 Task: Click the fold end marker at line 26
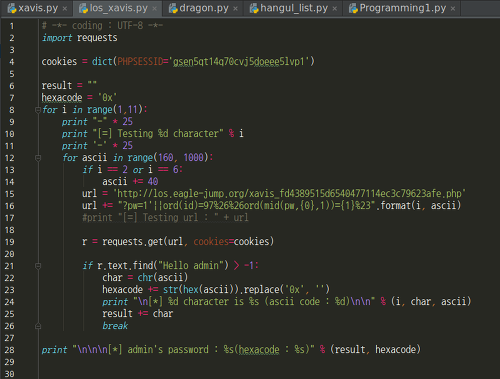click(38, 326)
